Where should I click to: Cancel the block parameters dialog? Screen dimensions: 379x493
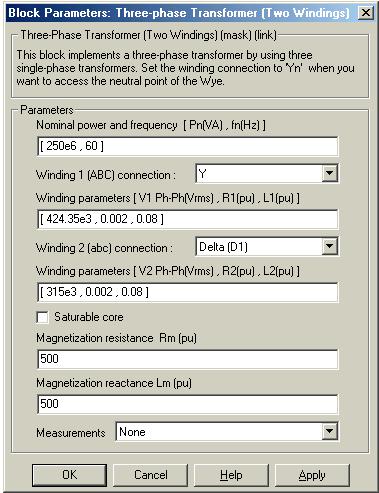click(x=150, y=475)
